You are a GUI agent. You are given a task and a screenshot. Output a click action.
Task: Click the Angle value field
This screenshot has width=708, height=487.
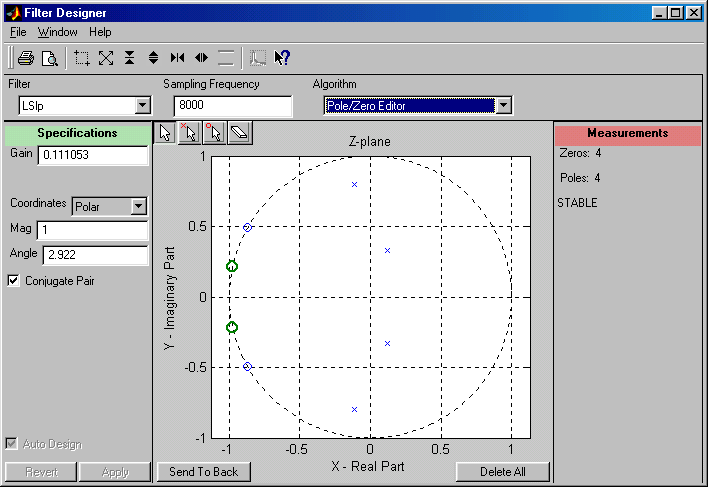point(95,255)
